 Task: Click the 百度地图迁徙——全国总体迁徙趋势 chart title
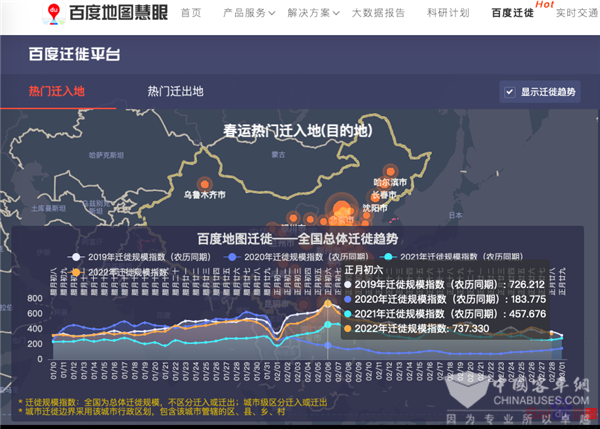(298, 239)
